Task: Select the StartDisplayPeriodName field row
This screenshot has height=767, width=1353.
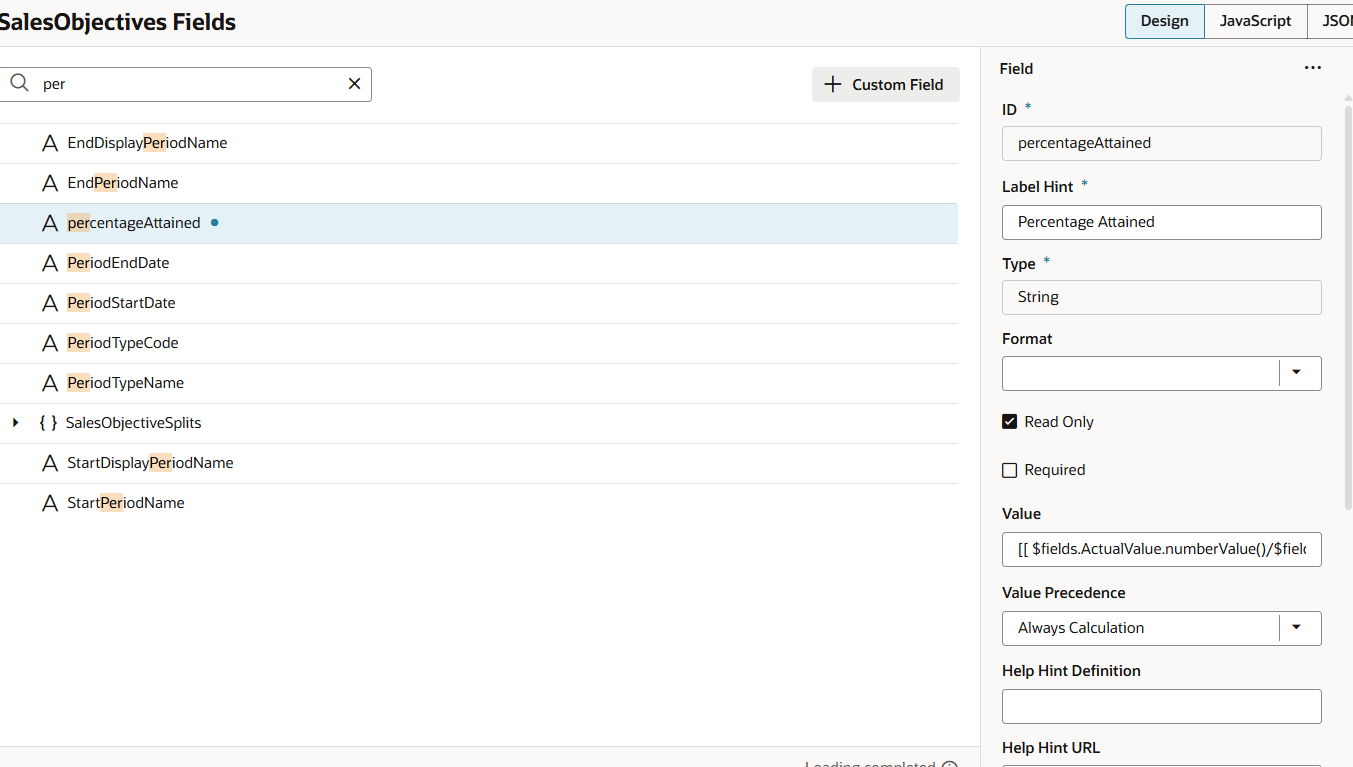Action: (479, 463)
